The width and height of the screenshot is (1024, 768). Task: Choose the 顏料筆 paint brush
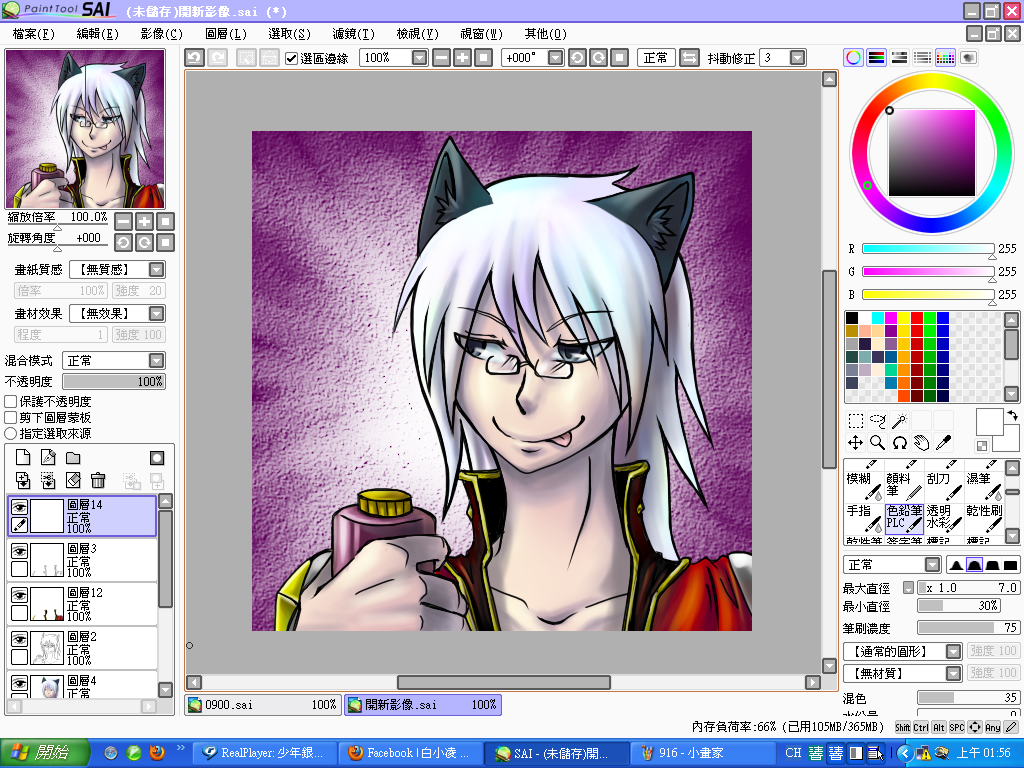pyautogui.click(x=904, y=486)
